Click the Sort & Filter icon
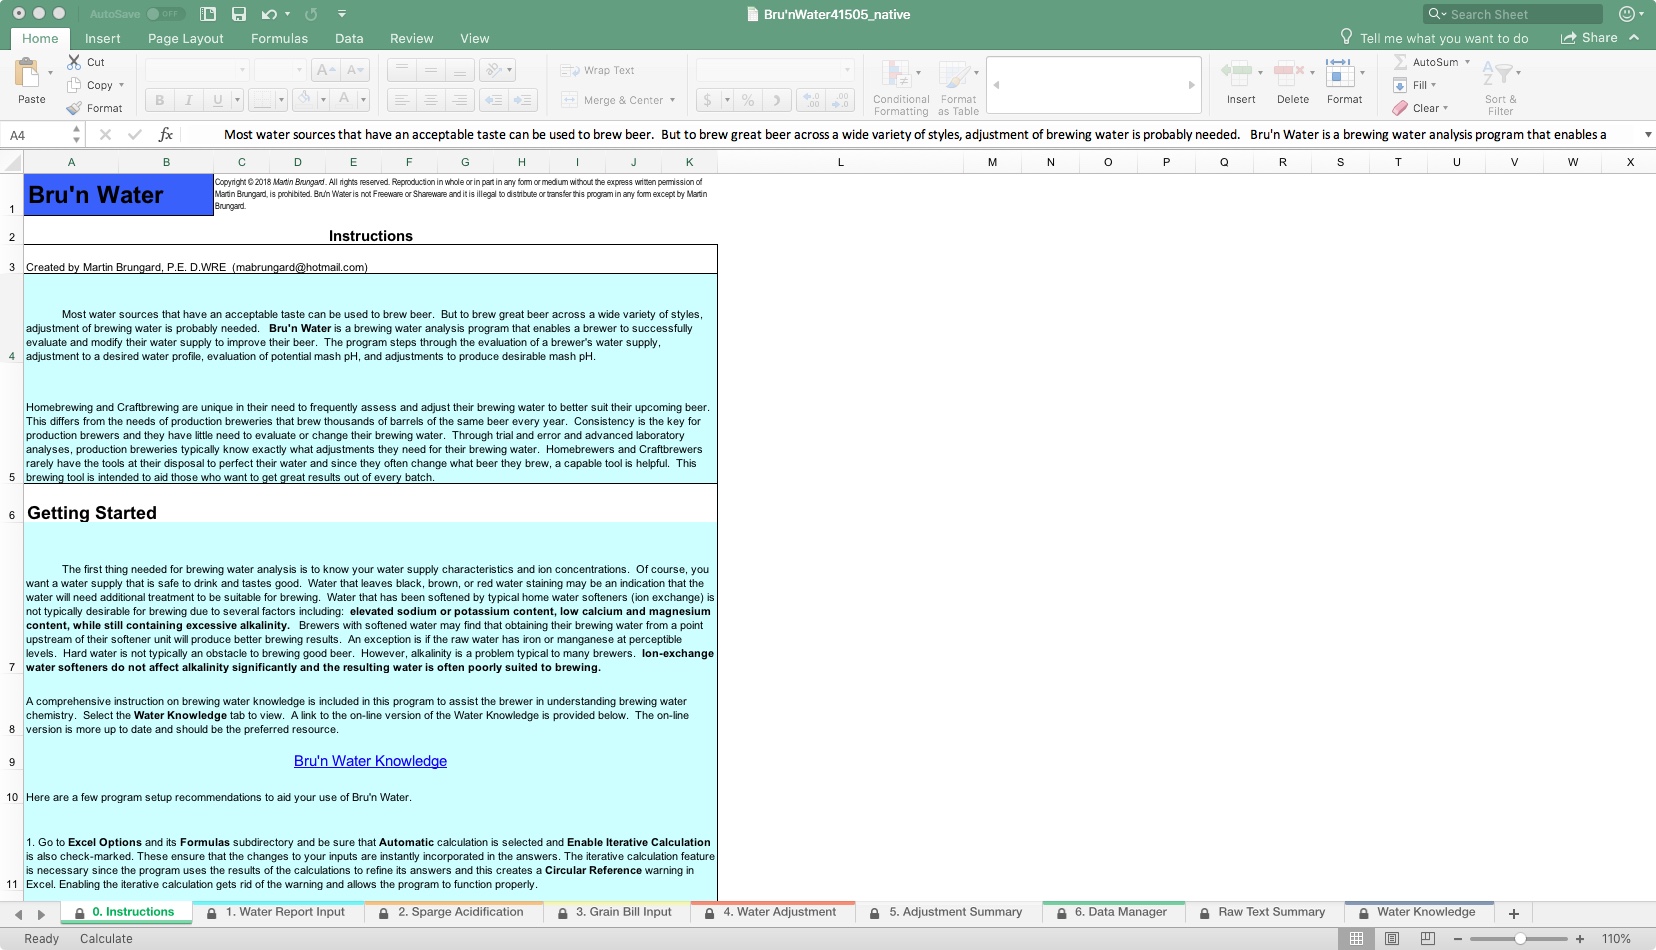 pyautogui.click(x=1496, y=74)
